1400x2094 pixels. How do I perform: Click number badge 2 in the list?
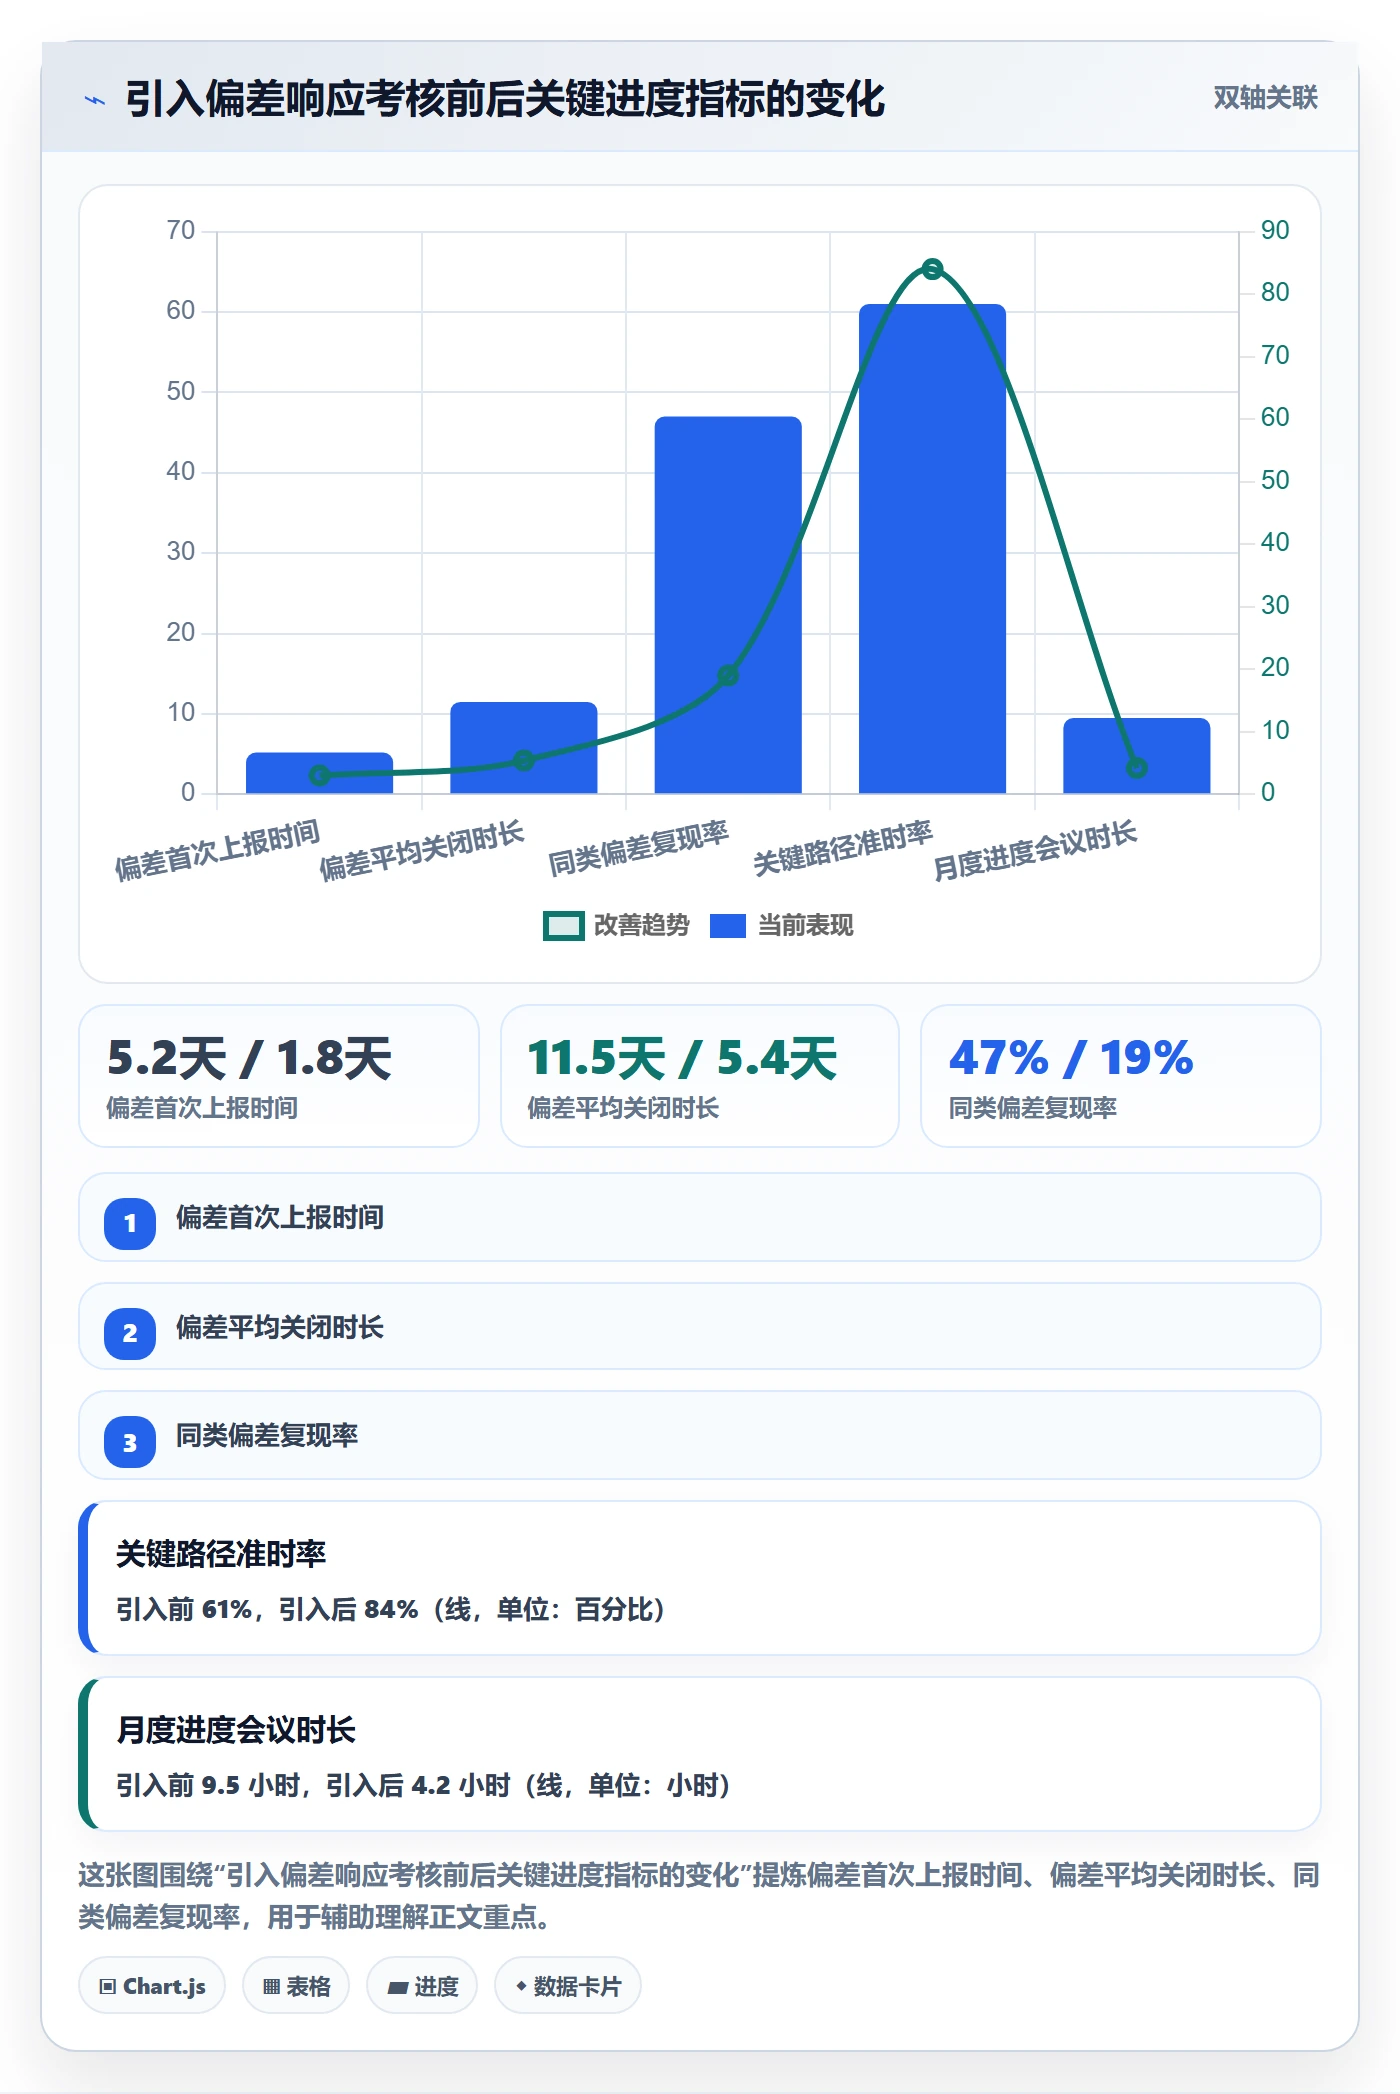point(130,1333)
